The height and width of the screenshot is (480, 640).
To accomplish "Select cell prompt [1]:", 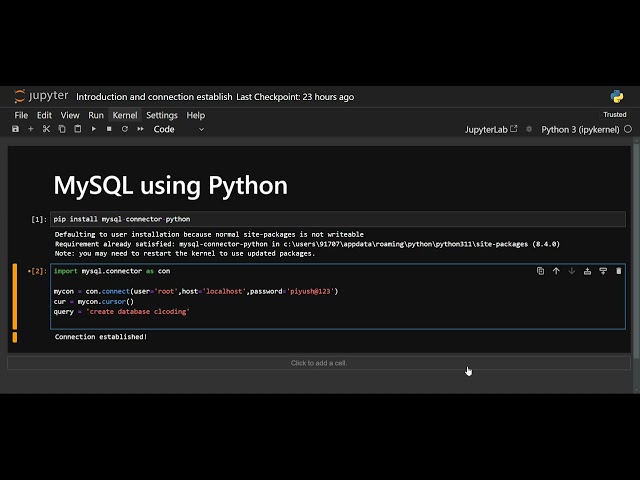I will coord(39,220).
